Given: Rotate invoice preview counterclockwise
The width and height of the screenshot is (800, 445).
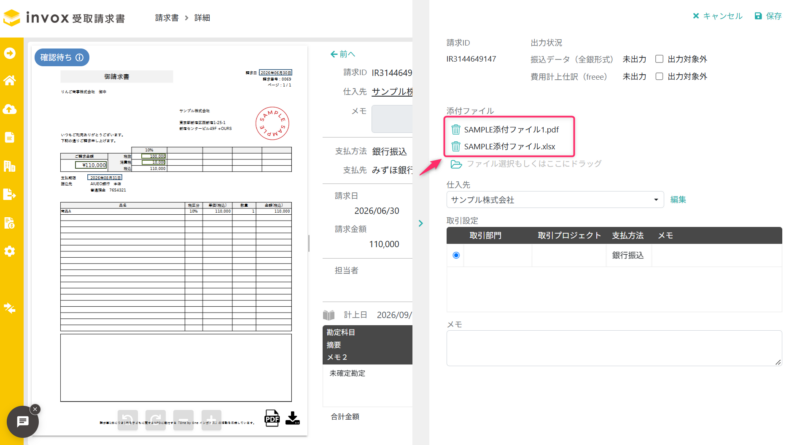Looking at the screenshot, I should [128, 420].
